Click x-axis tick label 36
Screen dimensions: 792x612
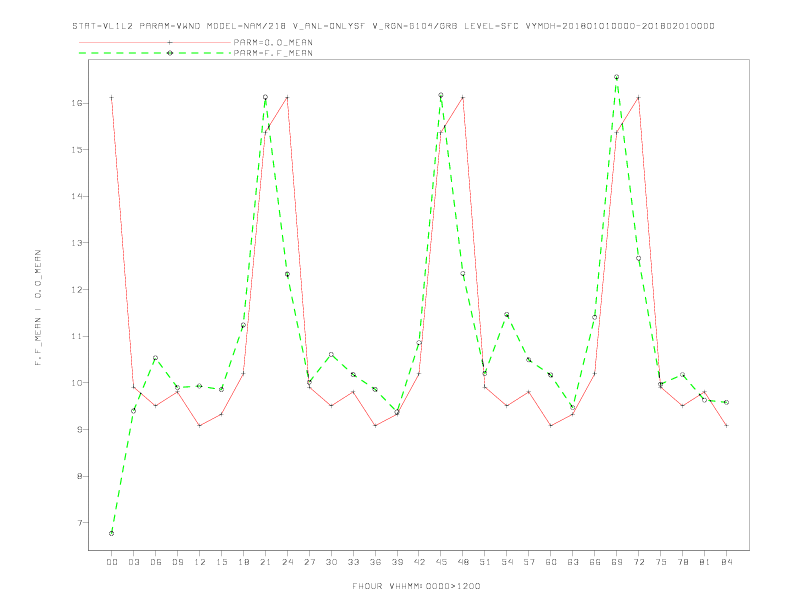pyautogui.click(x=375, y=562)
